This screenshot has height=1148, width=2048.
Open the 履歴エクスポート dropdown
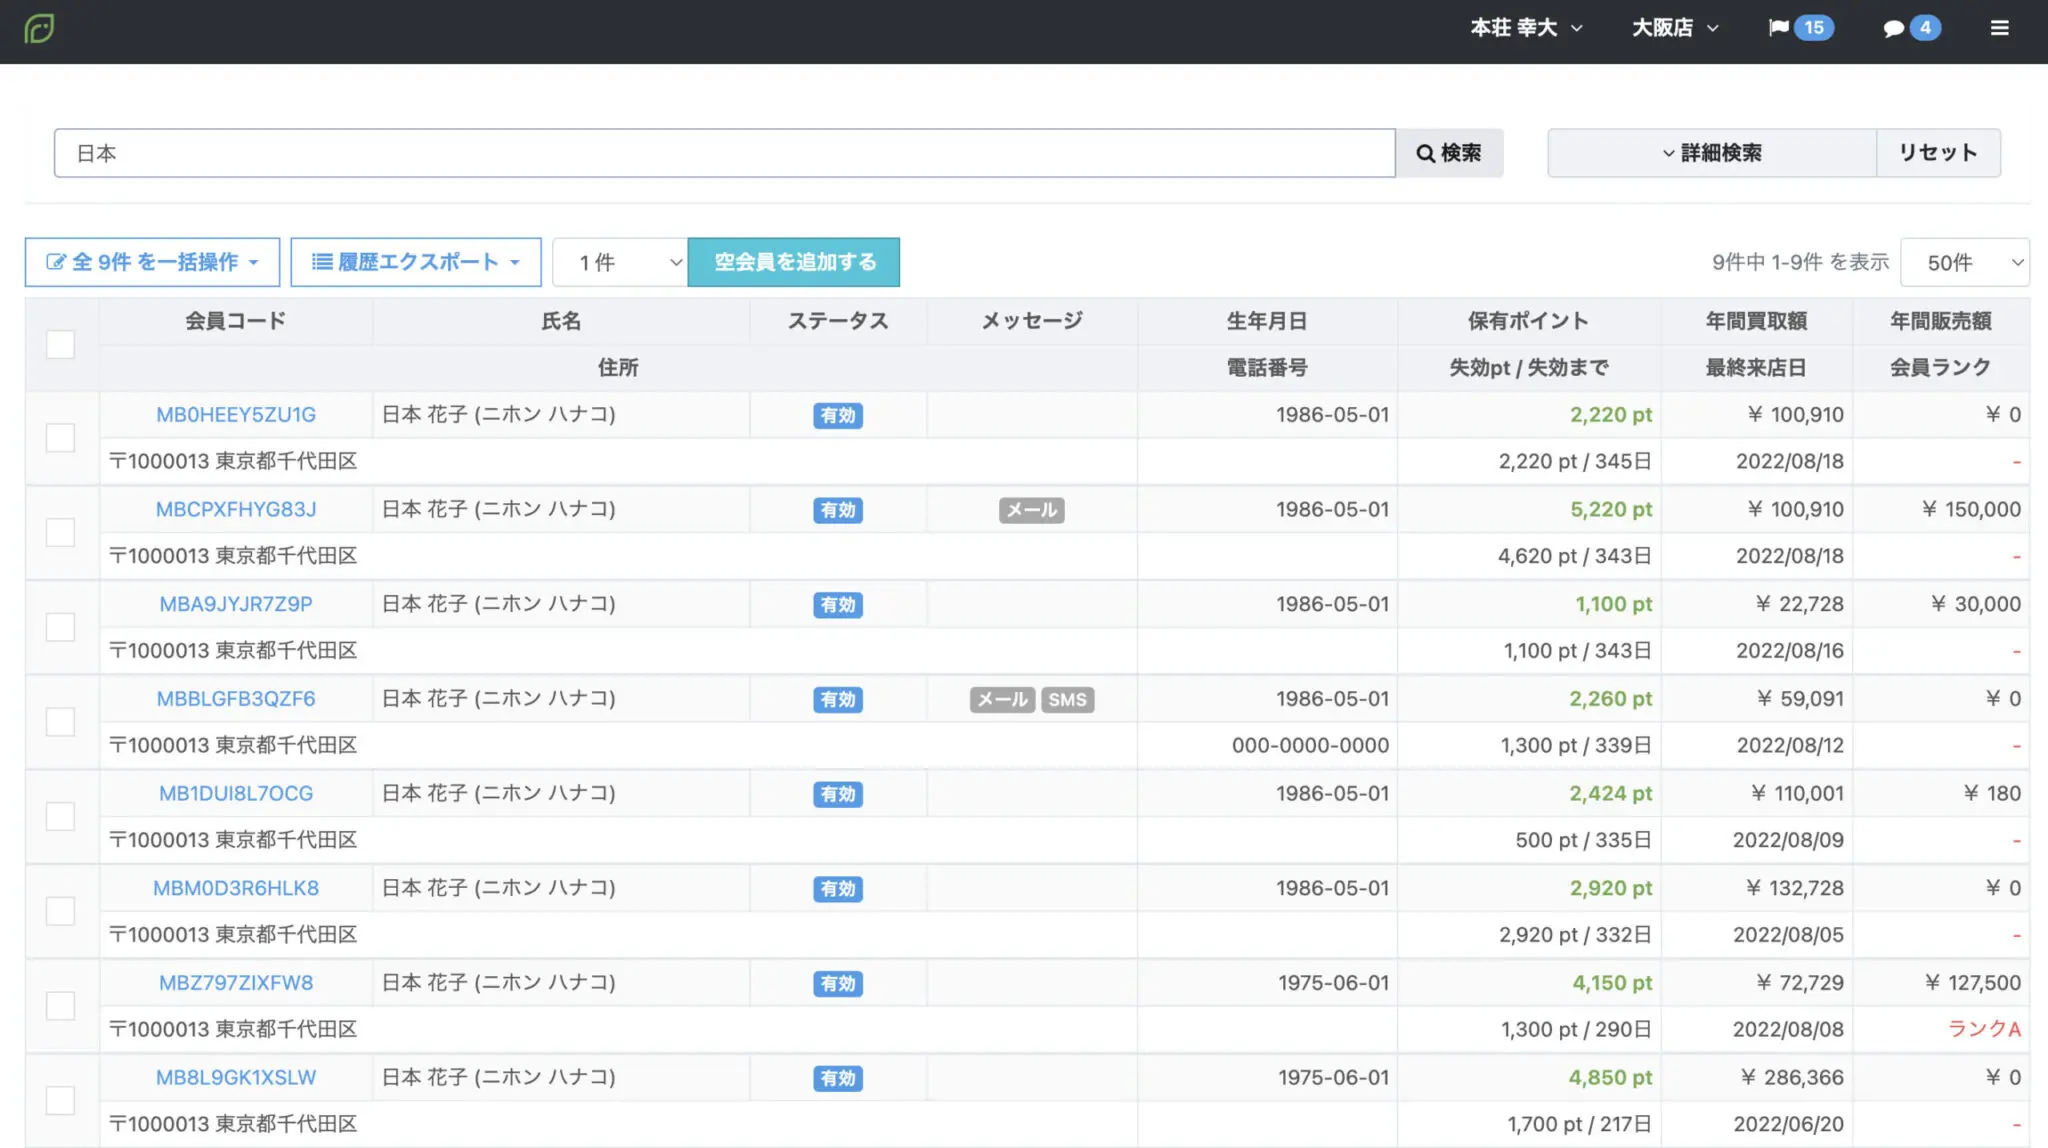(x=416, y=262)
